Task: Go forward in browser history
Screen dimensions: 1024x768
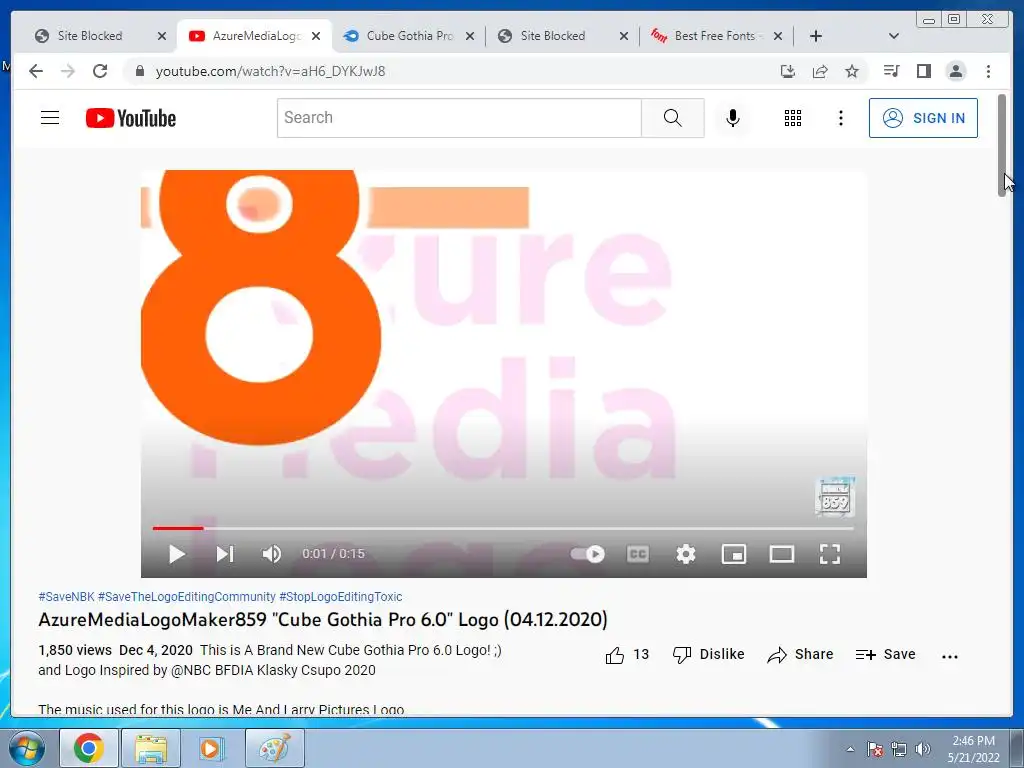Action: 68,71
